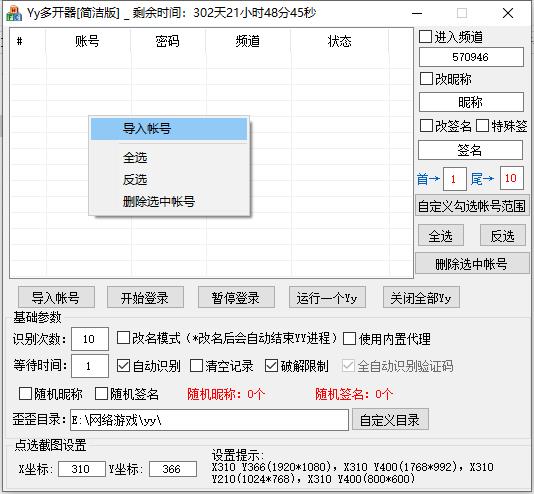Click the 反选 button in right panel
This screenshot has width=534, height=494.
(503, 235)
